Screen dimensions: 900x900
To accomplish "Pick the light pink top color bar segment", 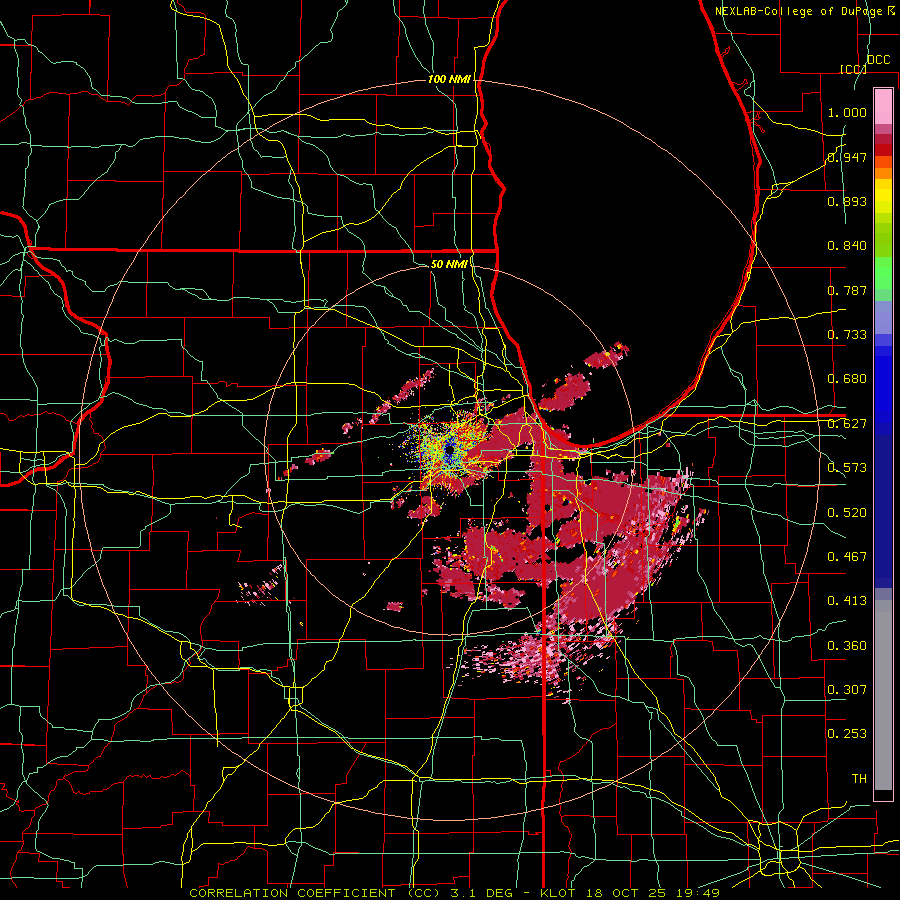I will pyautogui.click(x=883, y=106).
